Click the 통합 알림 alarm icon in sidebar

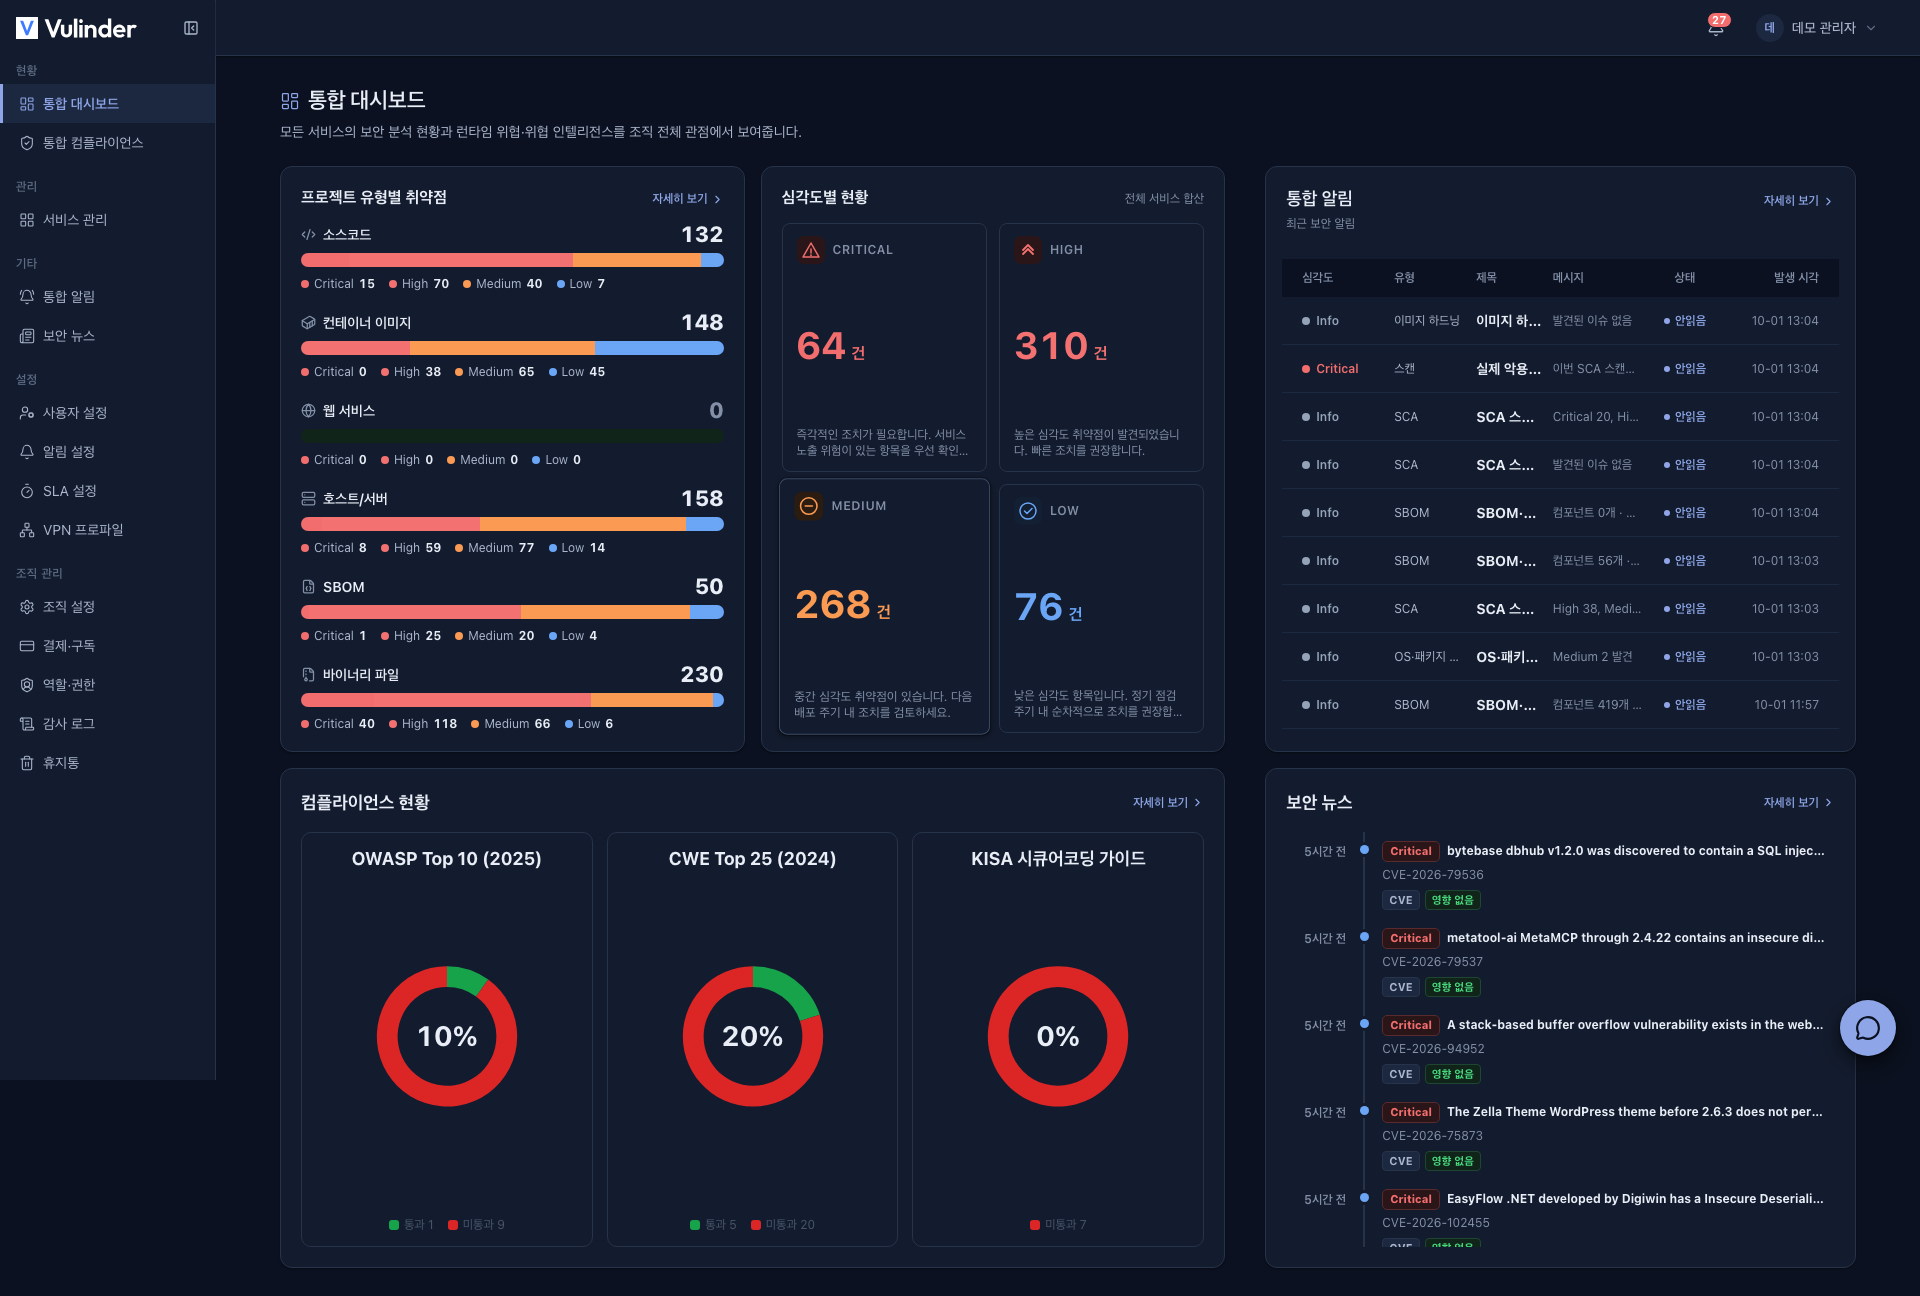coord(27,297)
